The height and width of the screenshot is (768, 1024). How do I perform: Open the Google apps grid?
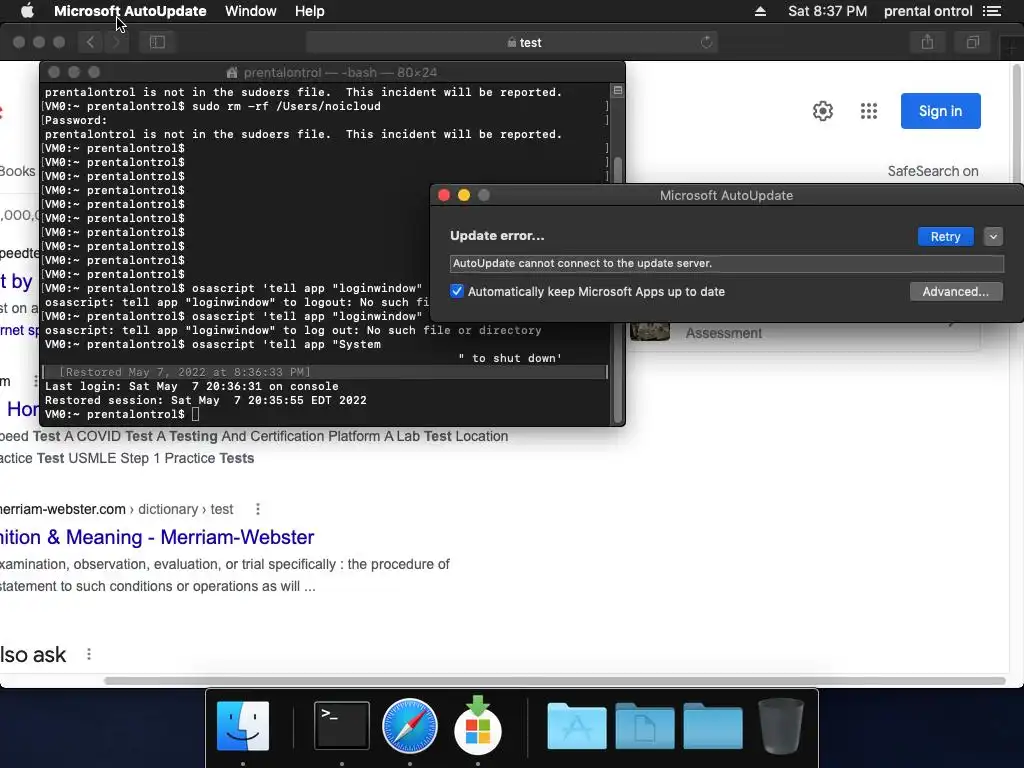coord(869,111)
